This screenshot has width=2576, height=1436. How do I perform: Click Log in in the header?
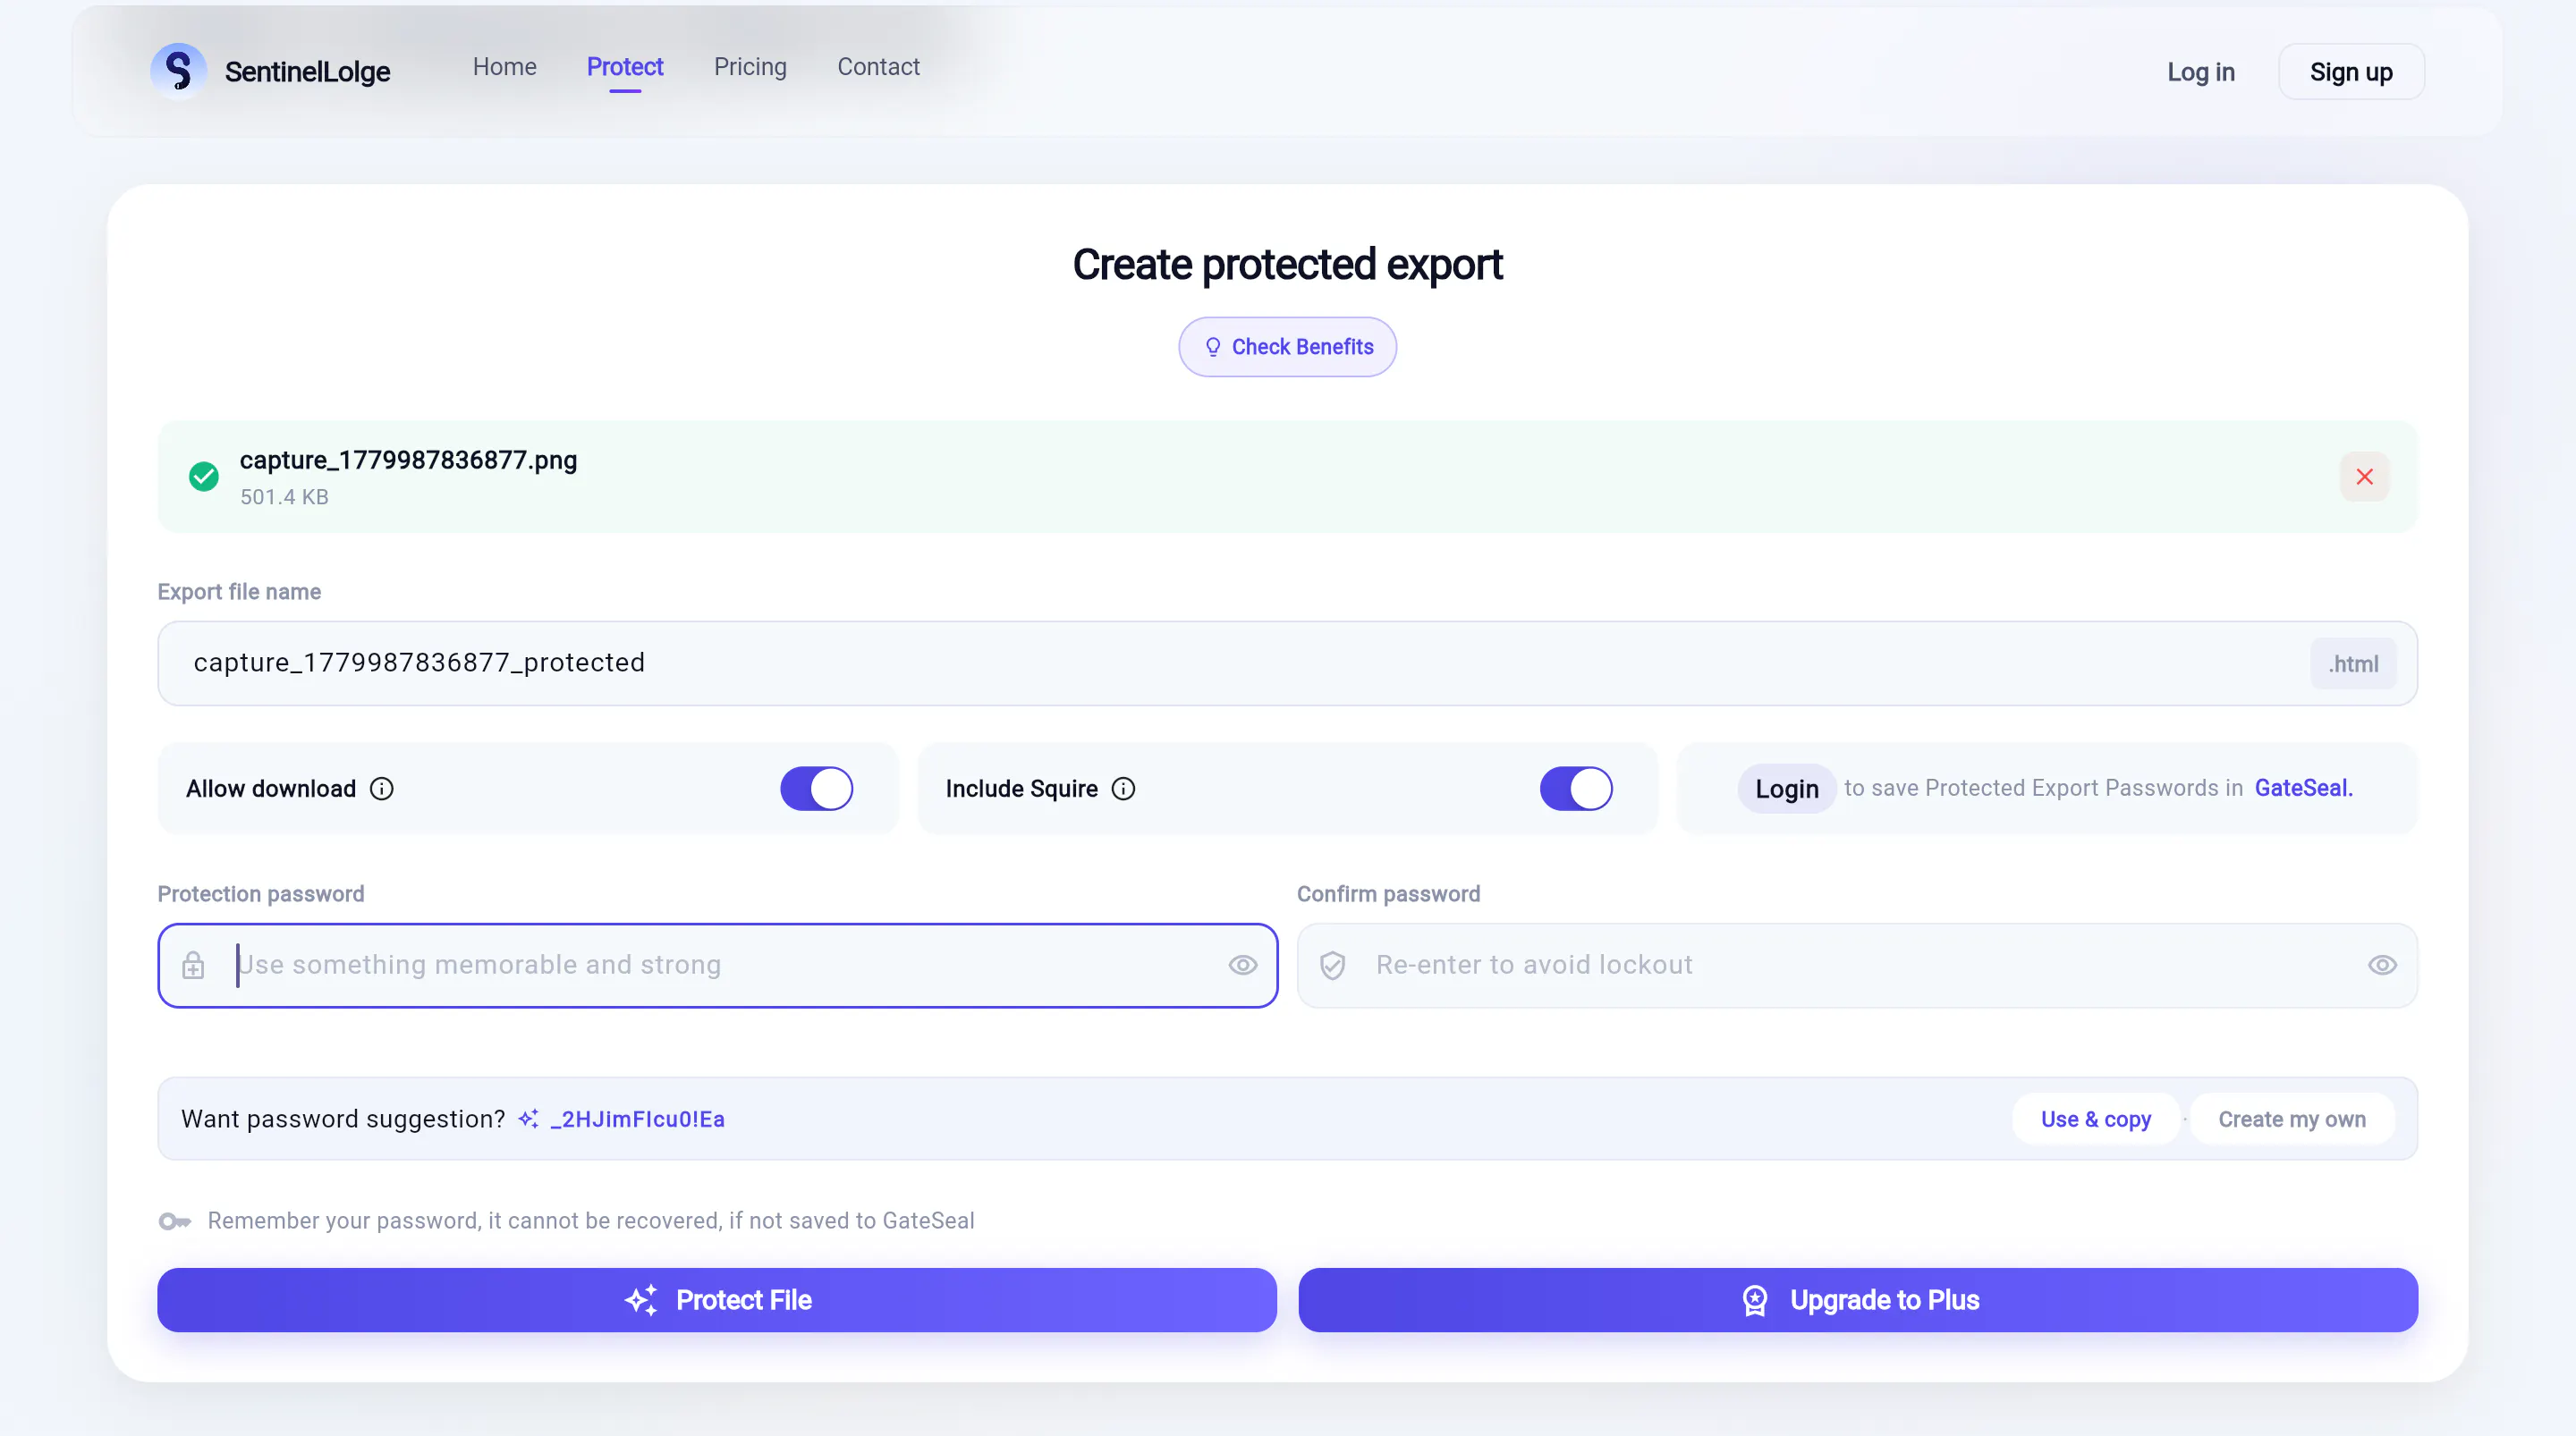2201,72
